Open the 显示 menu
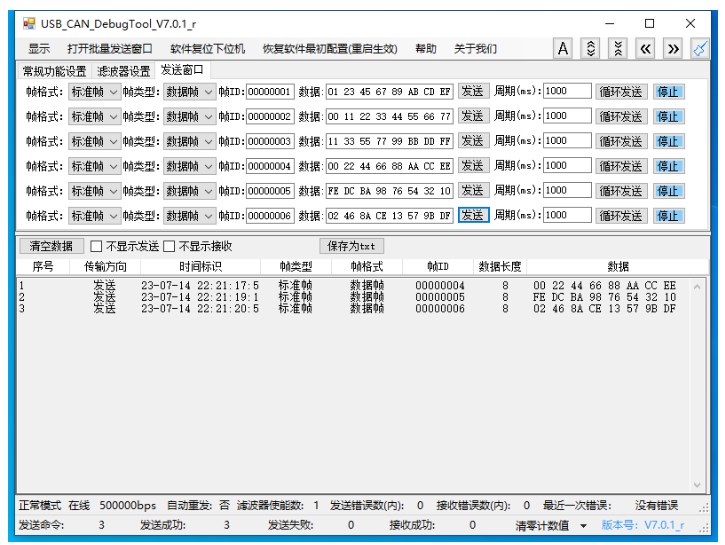725x545 pixels. (x=39, y=49)
